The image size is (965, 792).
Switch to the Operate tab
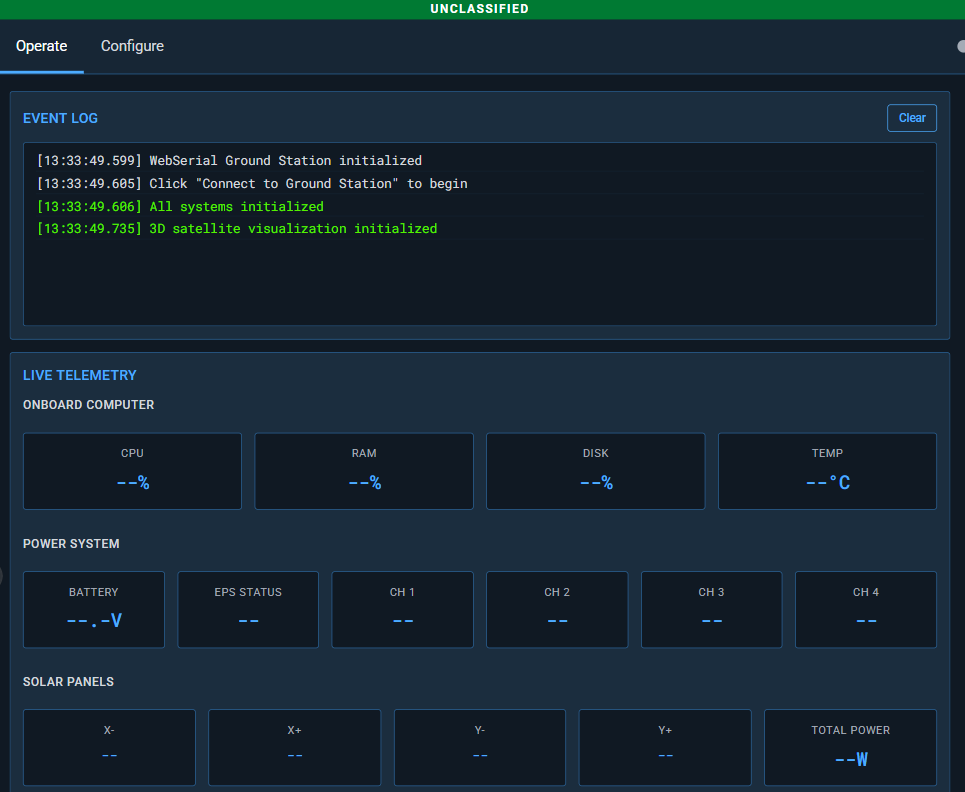coord(41,46)
